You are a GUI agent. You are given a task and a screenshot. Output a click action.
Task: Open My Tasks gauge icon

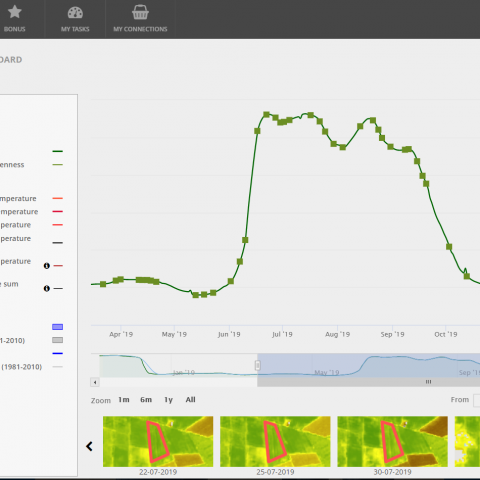click(x=75, y=13)
